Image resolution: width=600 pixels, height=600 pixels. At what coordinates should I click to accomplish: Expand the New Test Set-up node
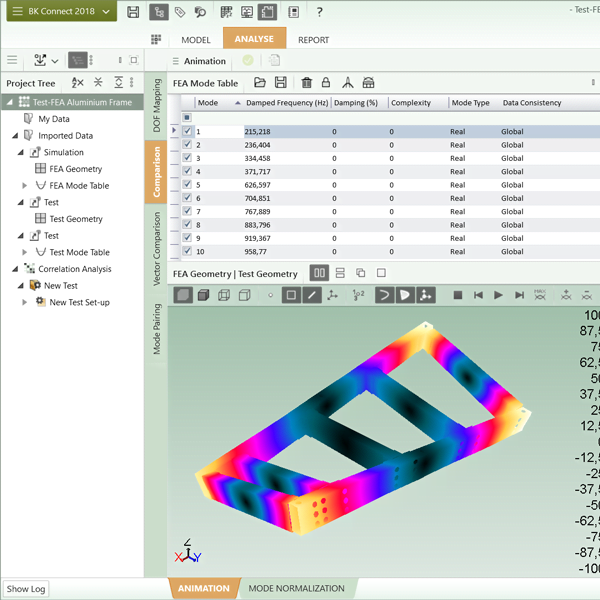pos(26,302)
